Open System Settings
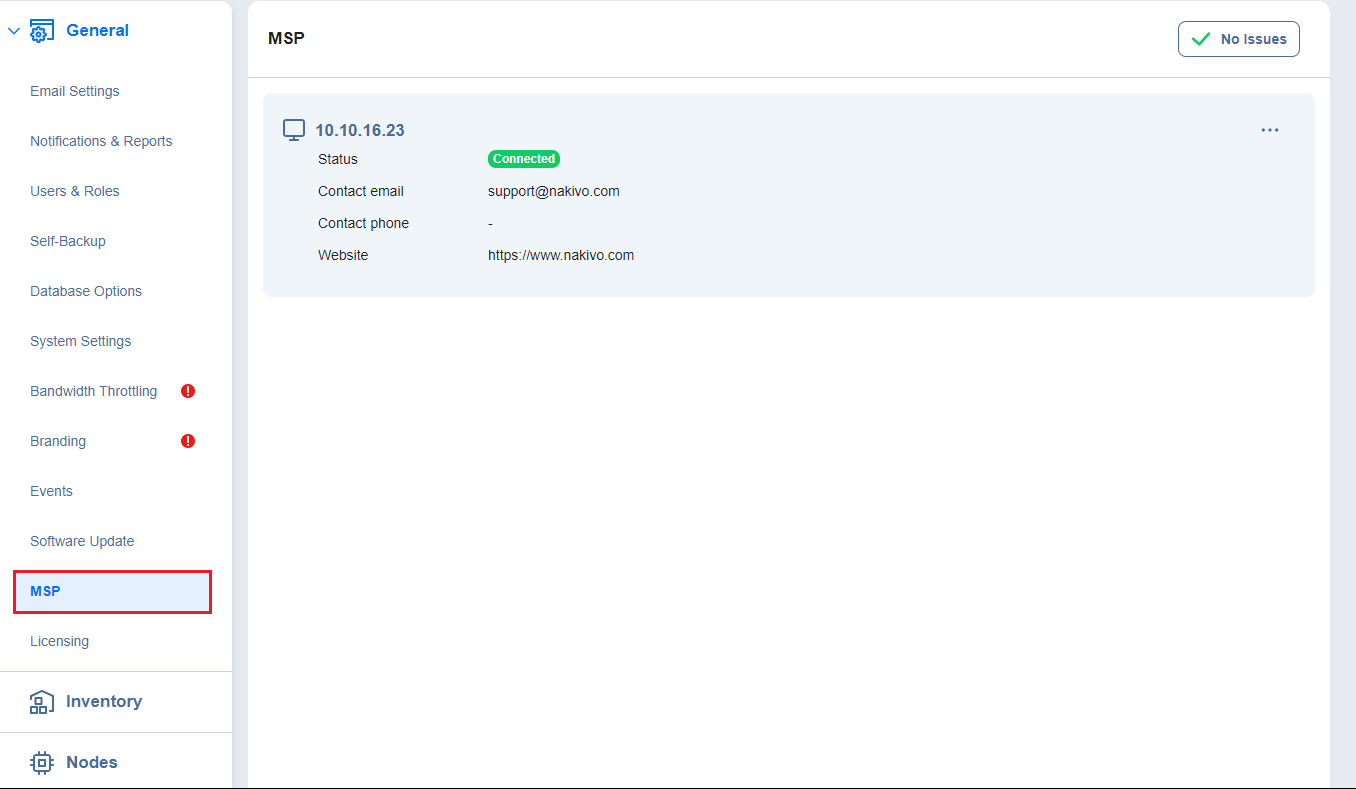 click(x=81, y=341)
